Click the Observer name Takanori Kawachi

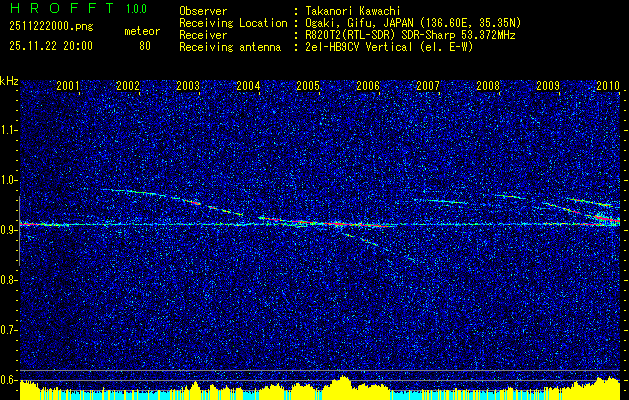click(350, 11)
